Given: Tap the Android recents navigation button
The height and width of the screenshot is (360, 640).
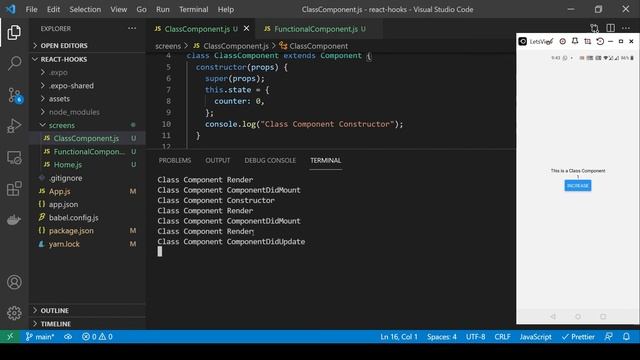Looking at the screenshot, I should [x=603, y=316].
